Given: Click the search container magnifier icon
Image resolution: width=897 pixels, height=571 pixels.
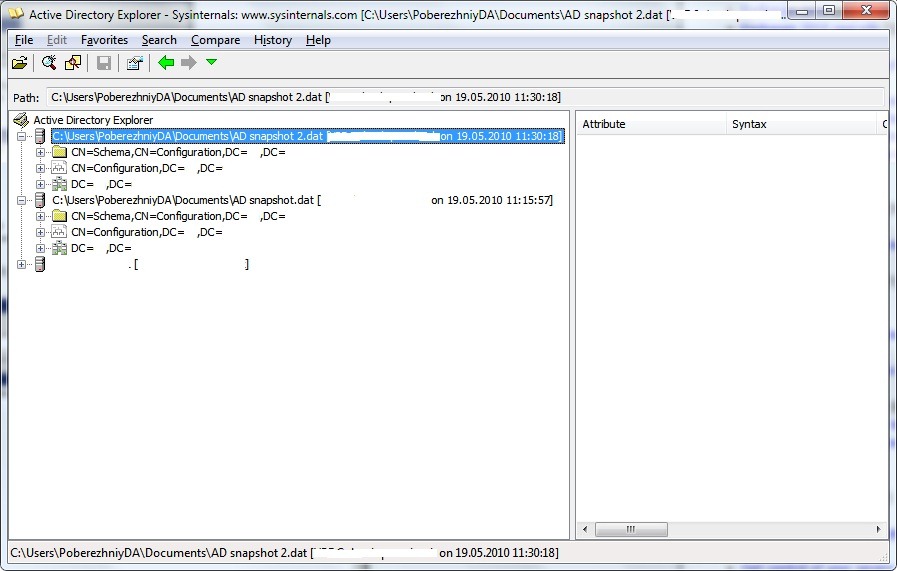Looking at the screenshot, I should tap(49, 62).
